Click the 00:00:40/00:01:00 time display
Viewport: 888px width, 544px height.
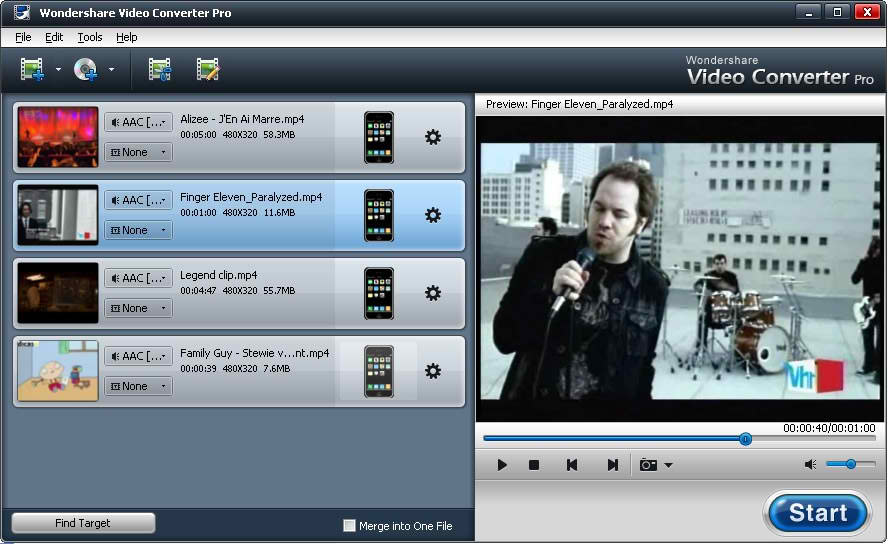coord(829,429)
